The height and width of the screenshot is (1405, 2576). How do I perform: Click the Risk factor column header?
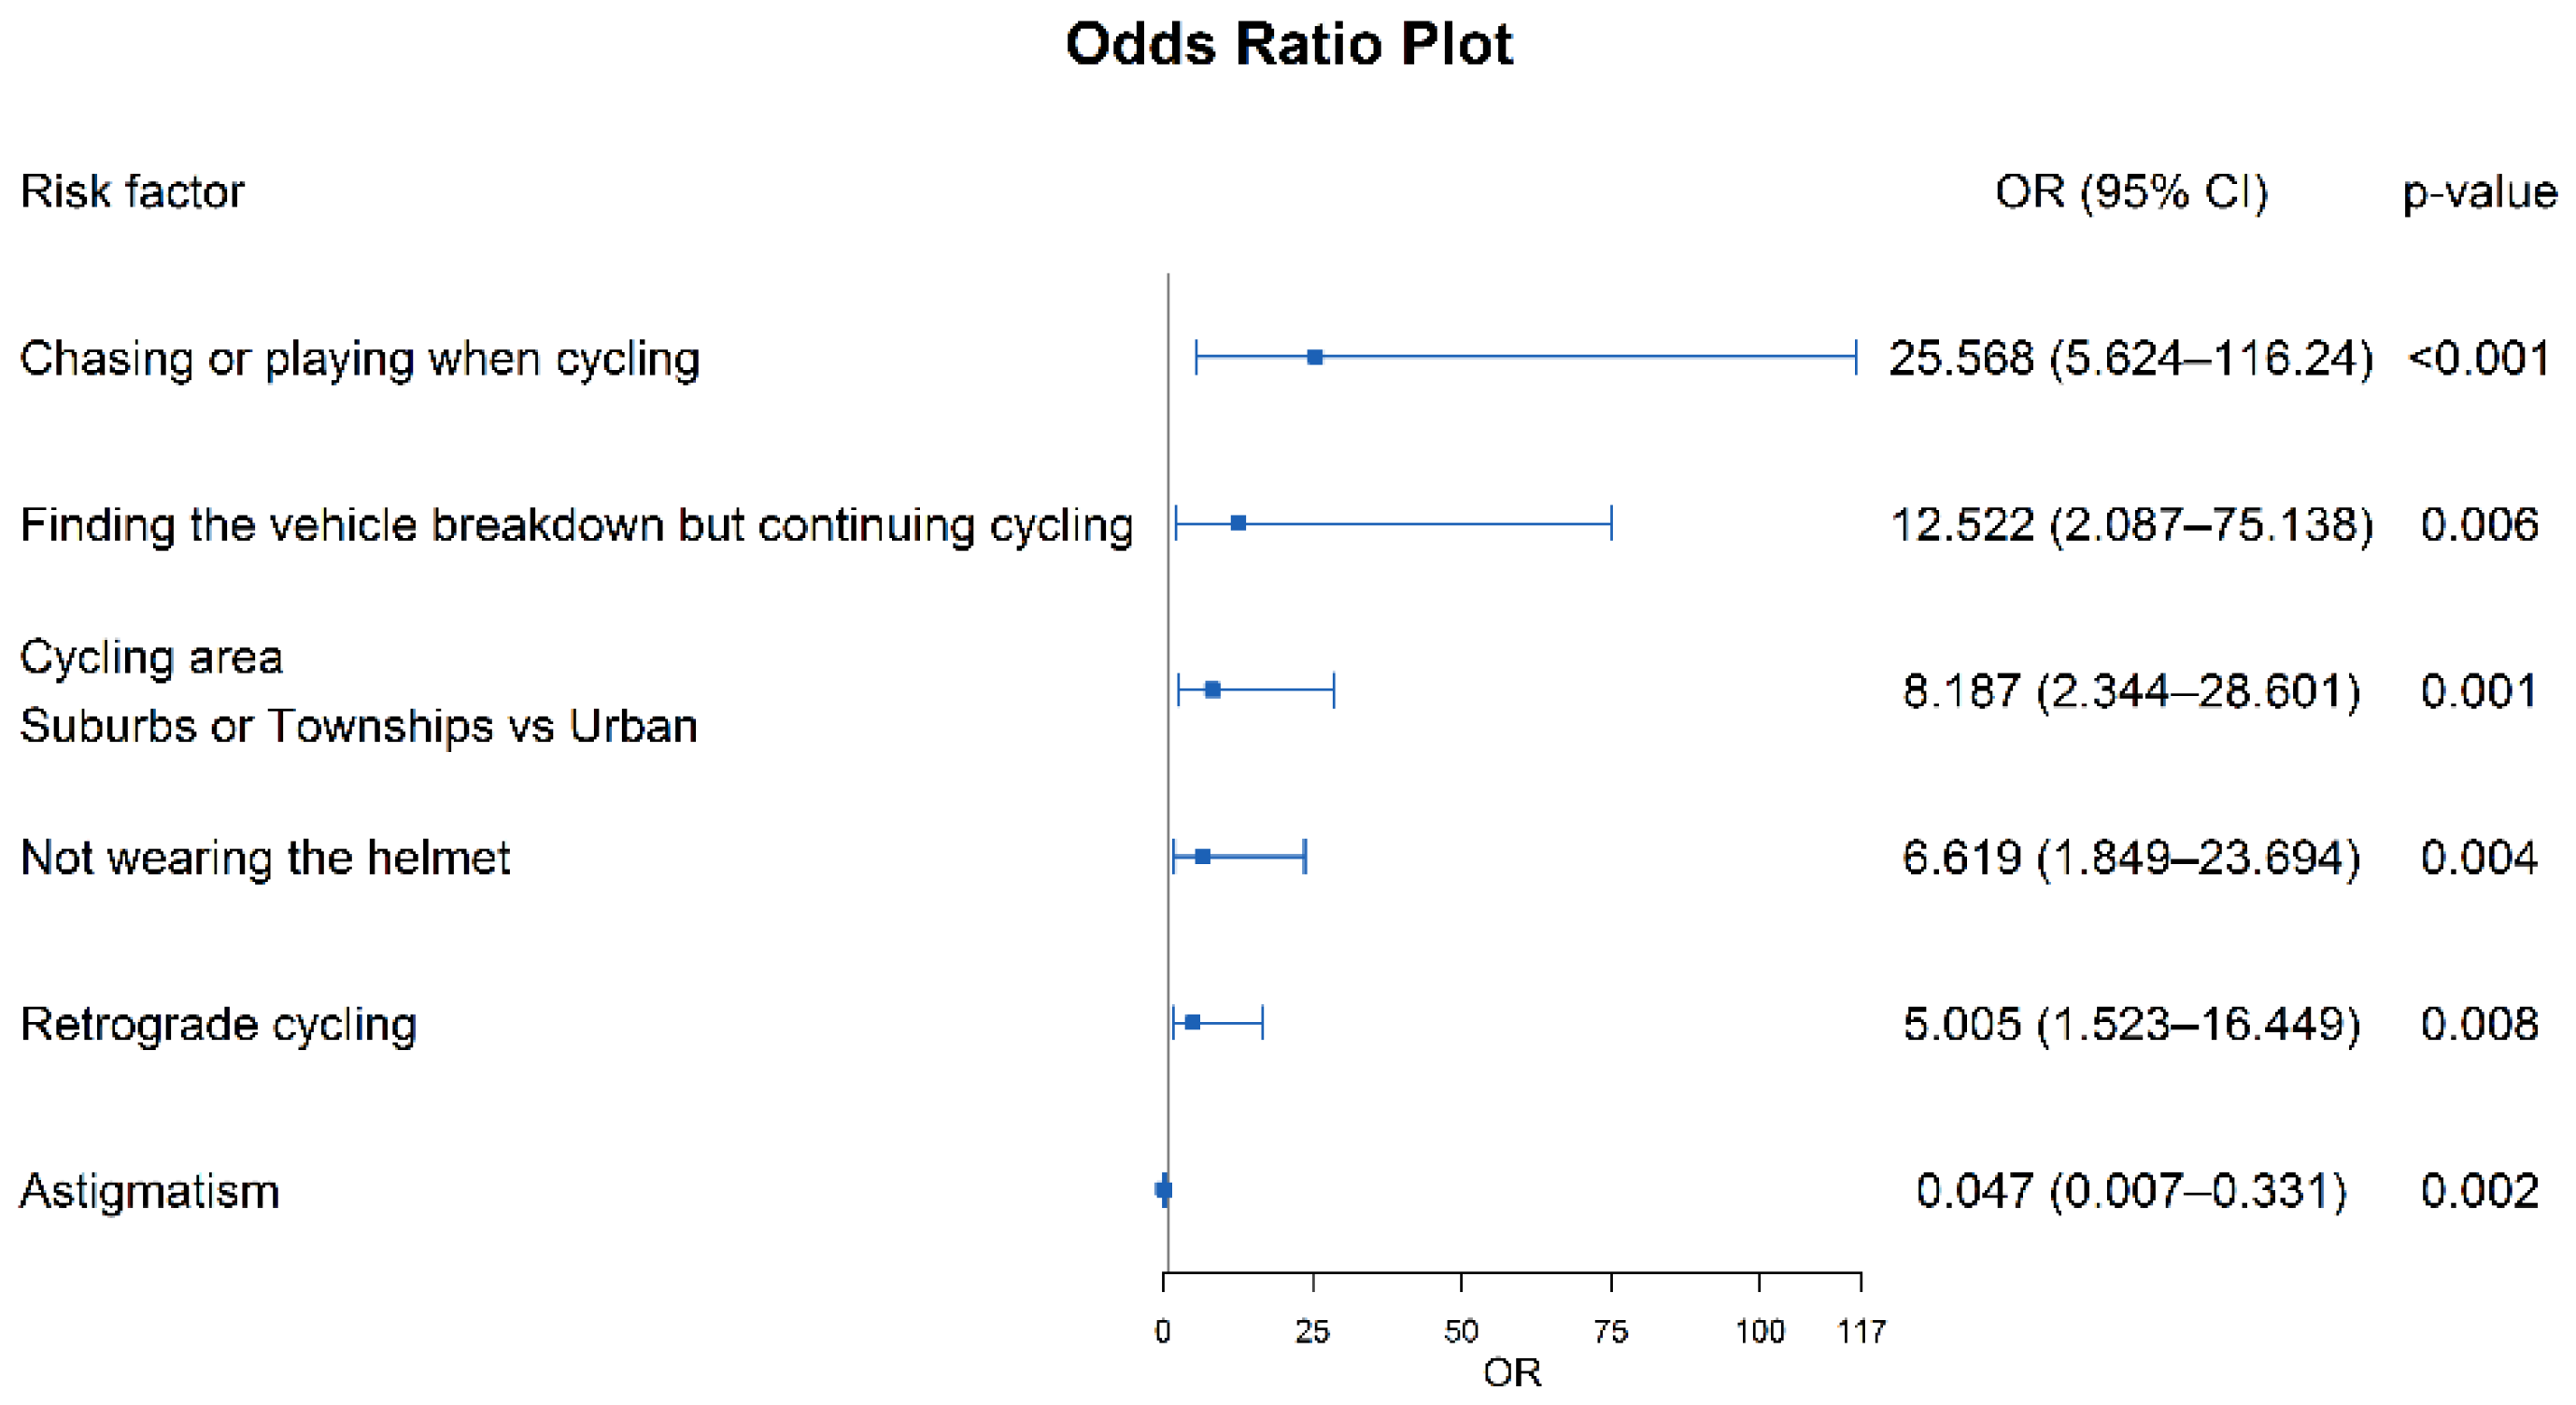click(x=132, y=191)
